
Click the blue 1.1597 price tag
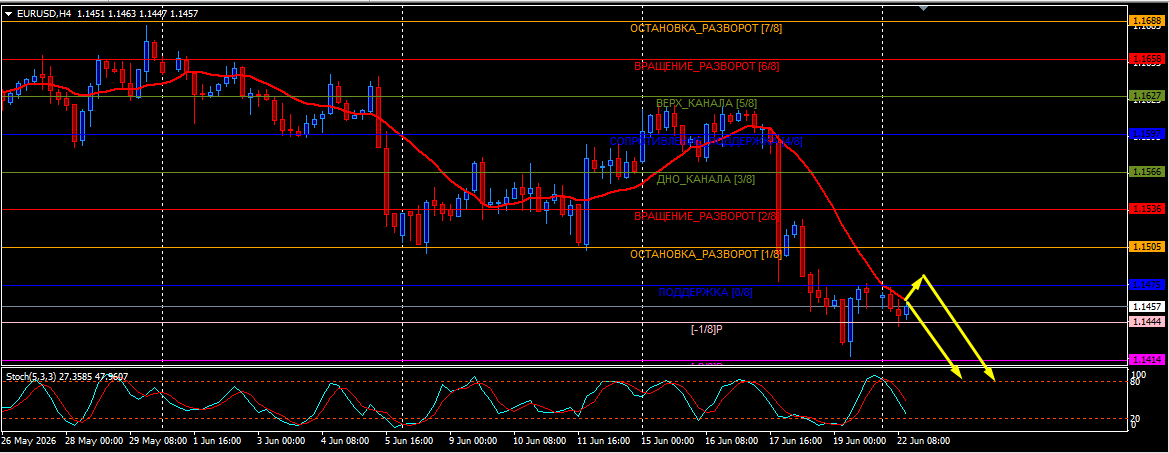tap(1147, 134)
